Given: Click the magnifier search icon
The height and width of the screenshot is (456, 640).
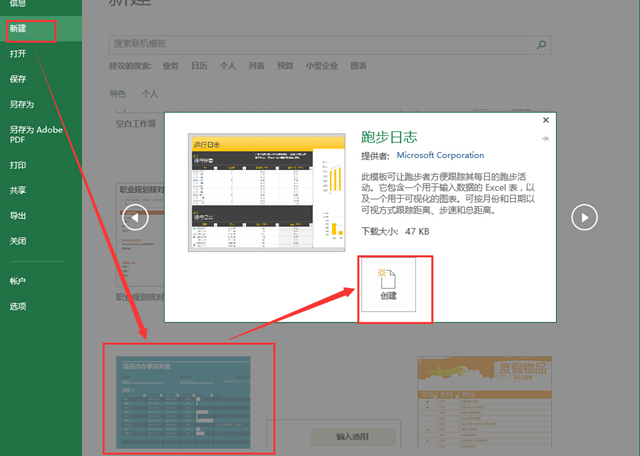Looking at the screenshot, I should coord(541,44).
